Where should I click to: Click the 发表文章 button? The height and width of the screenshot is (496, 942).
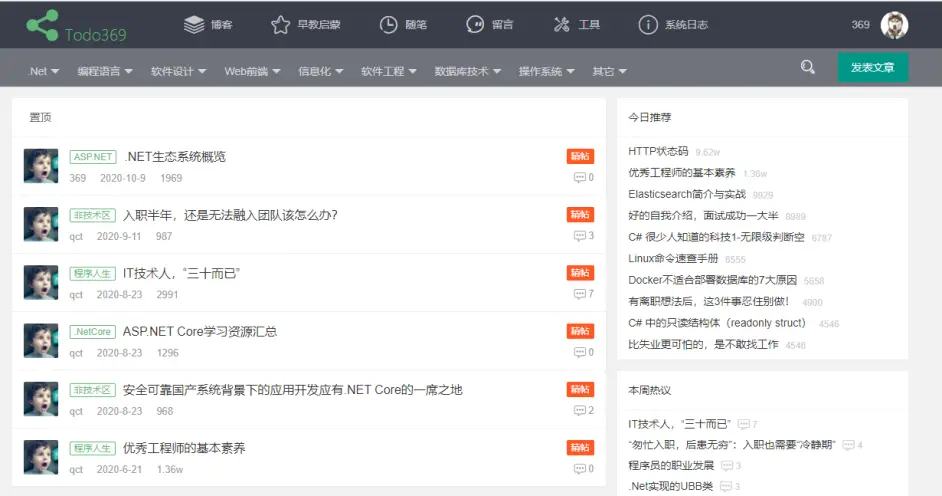873,67
